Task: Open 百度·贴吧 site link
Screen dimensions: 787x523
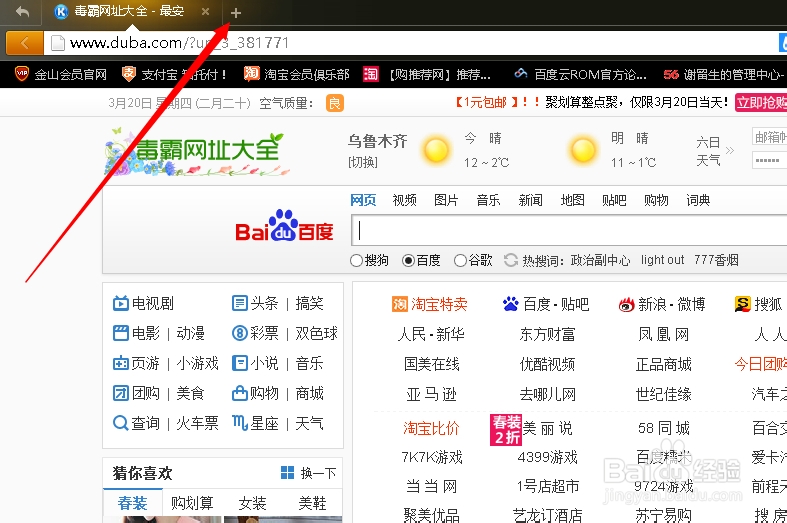Action: tap(546, 304)
